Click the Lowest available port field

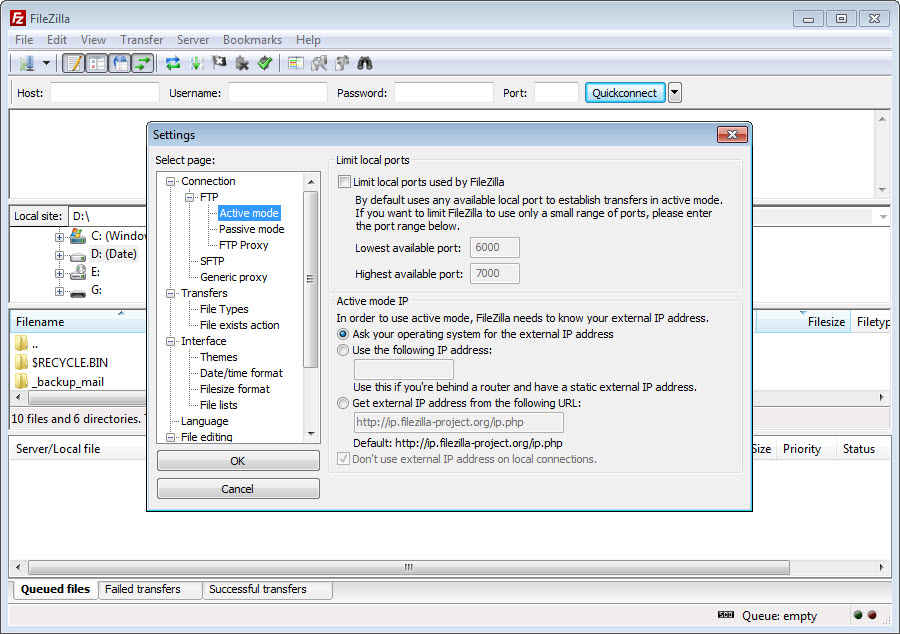pos(495,248)
